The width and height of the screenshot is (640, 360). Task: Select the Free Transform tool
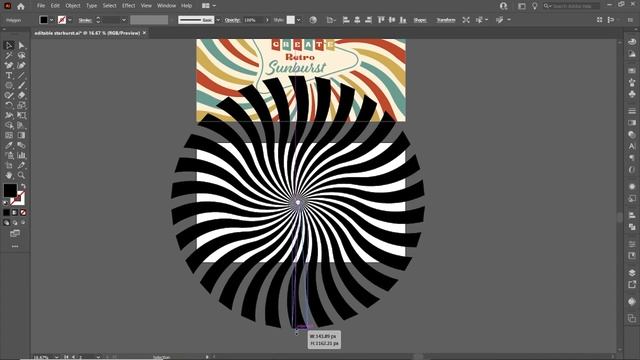point(21,115)
